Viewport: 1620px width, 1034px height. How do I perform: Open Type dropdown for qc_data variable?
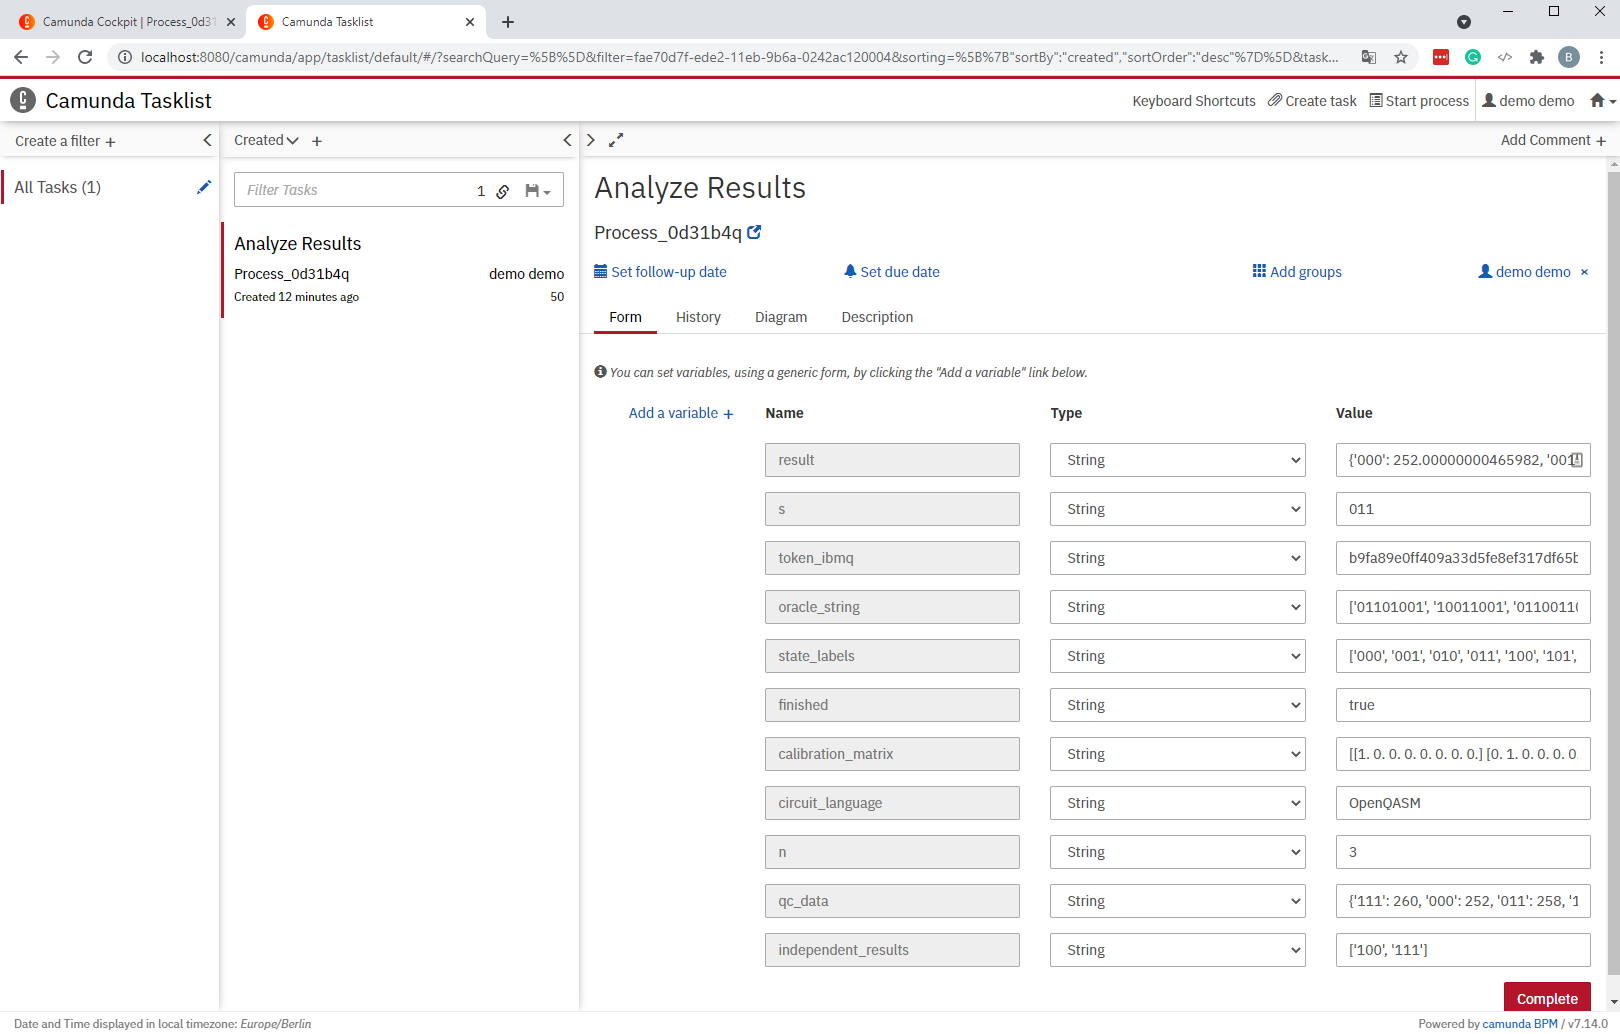(1177, 901)
